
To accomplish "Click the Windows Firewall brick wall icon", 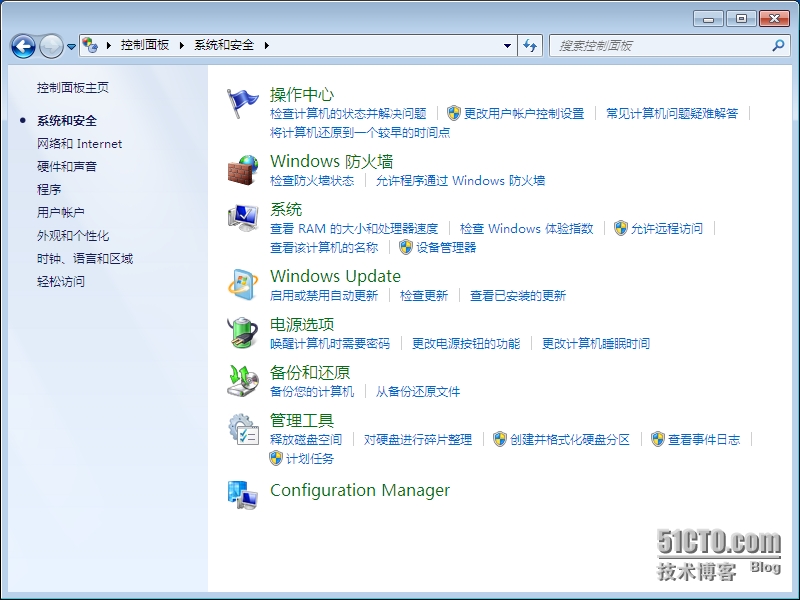I will 243,170.
